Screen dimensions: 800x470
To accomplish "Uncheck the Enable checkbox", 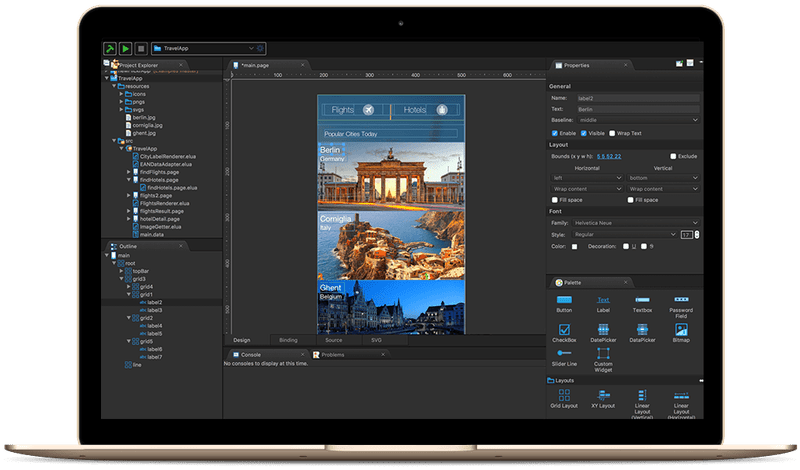I will [555, 133].
